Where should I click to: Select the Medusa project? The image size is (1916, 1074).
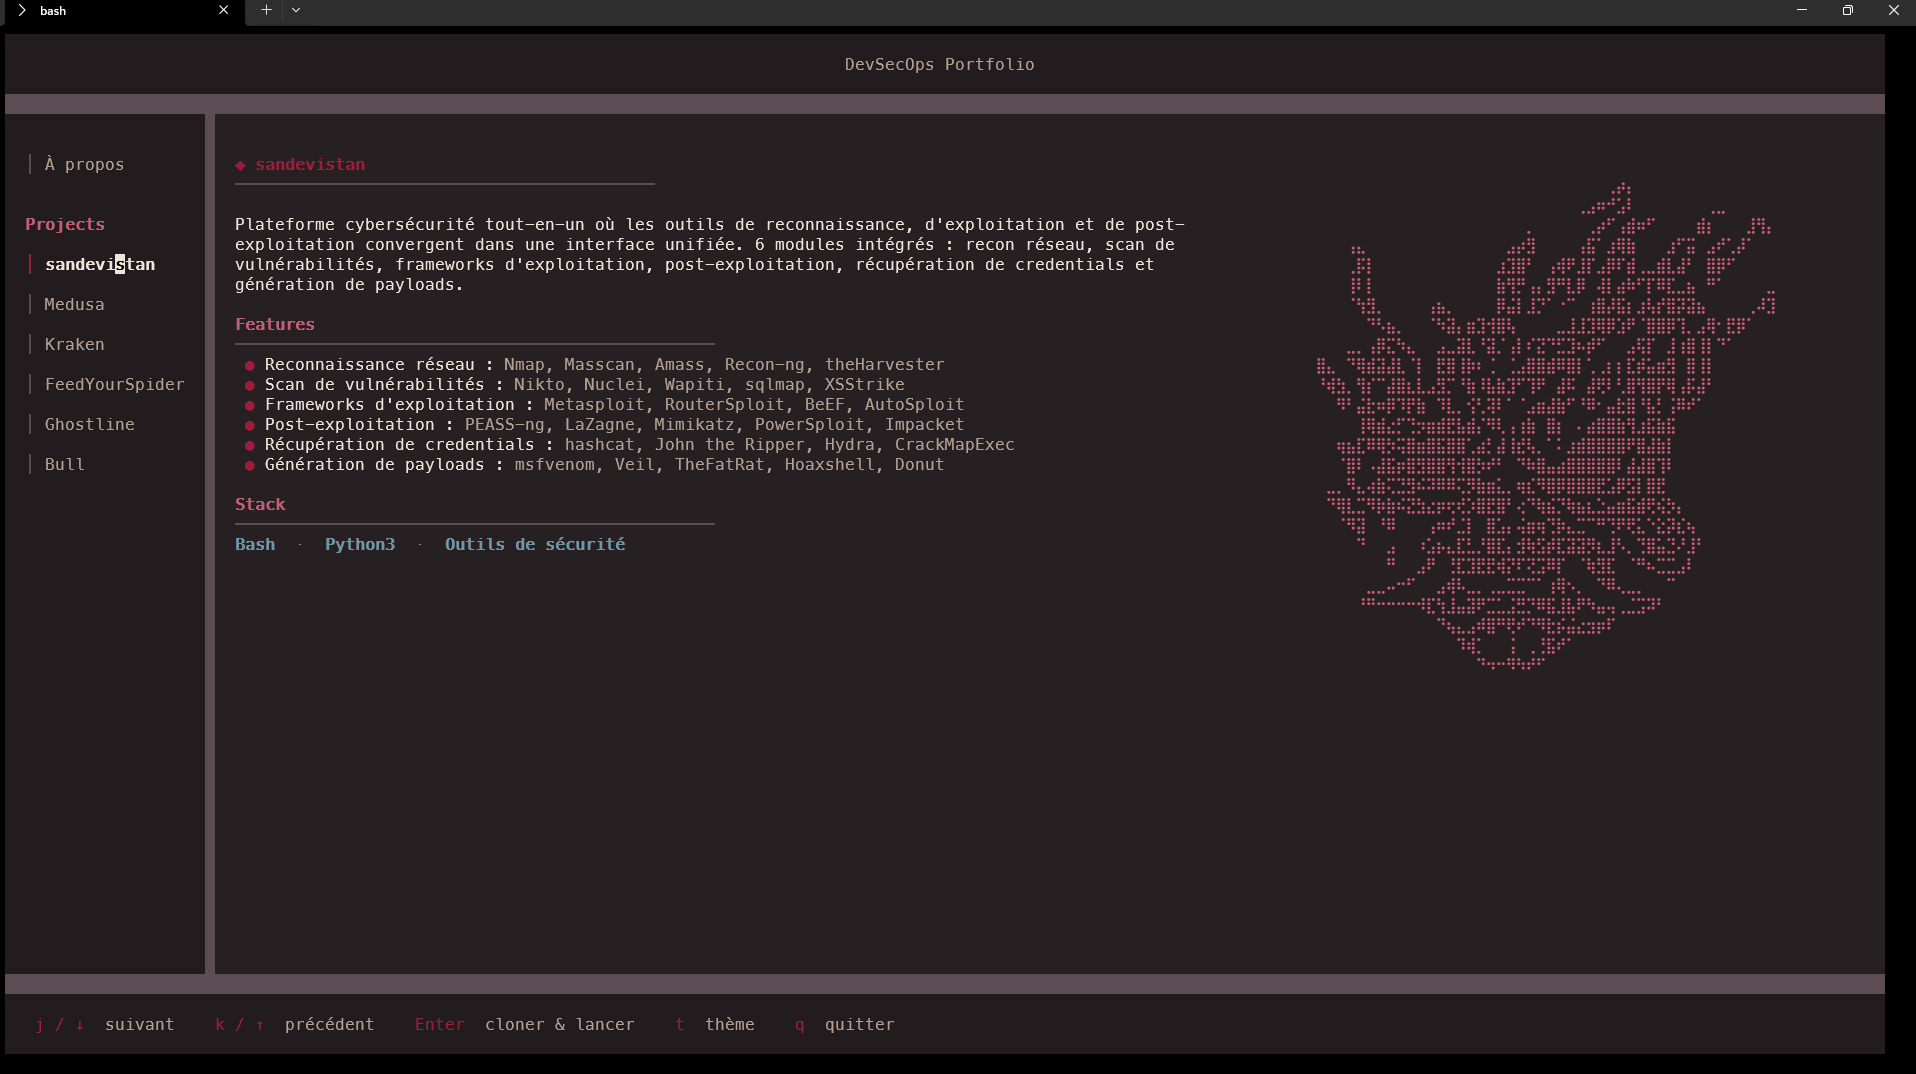click(x=74, y=304)
